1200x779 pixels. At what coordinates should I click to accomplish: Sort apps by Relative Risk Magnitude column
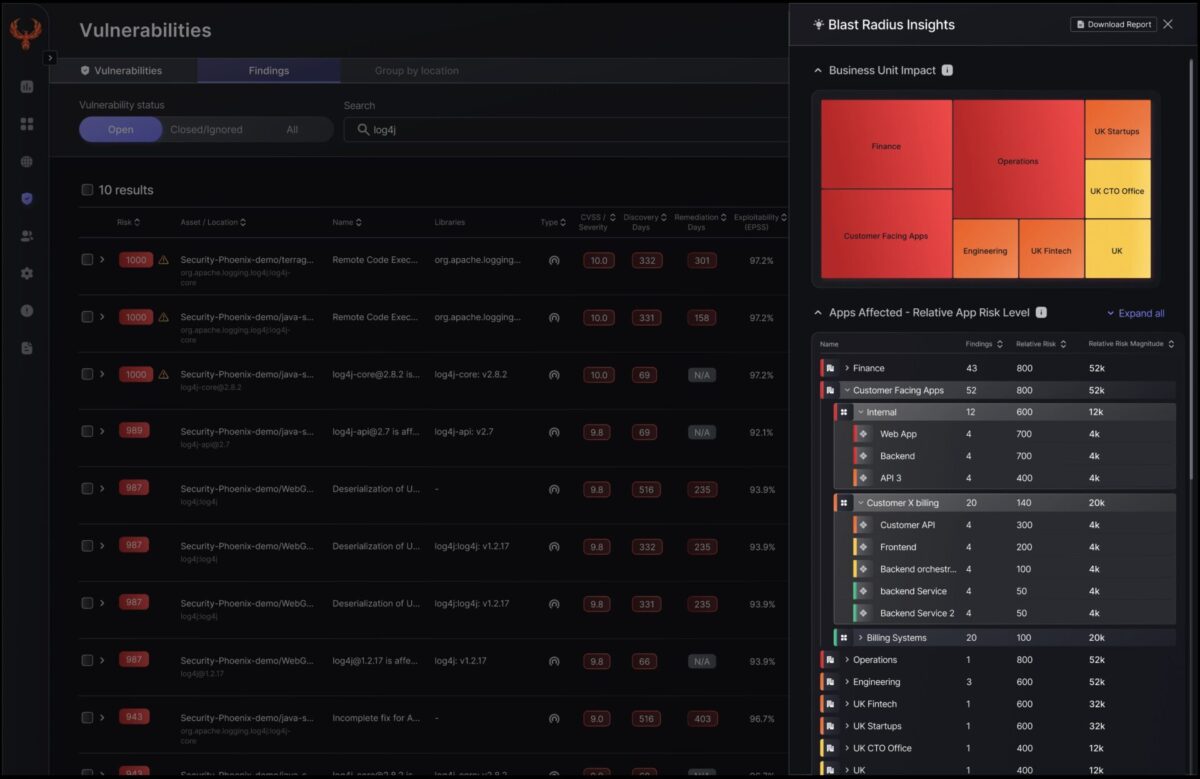[x=1131, y=344]
